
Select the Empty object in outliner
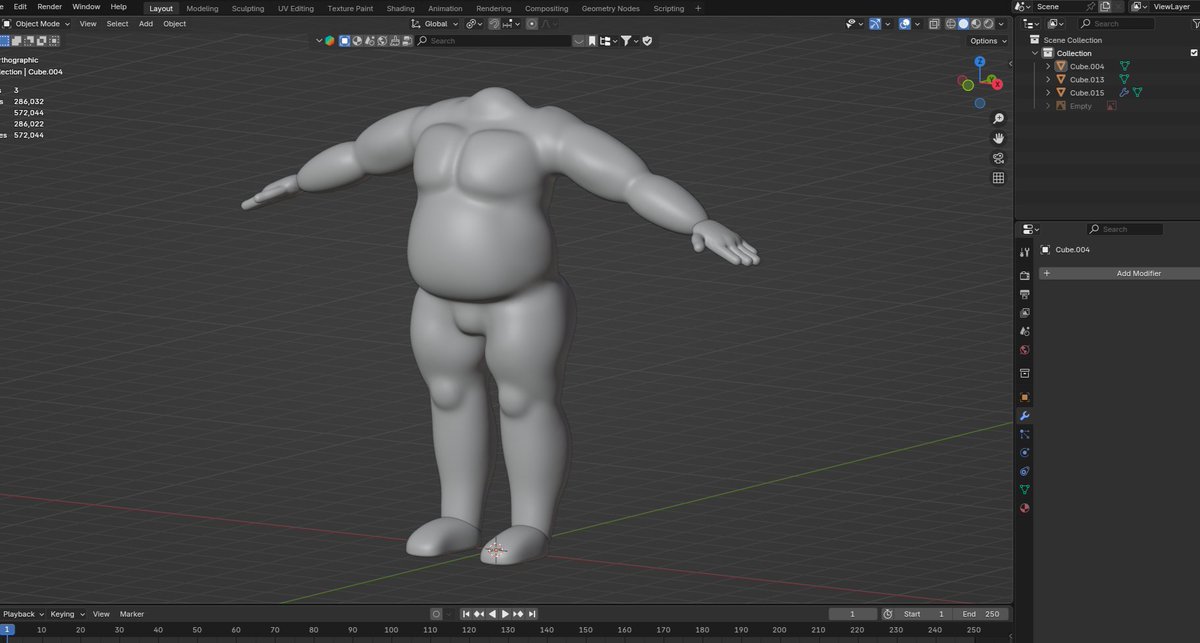pyautogui.click(x=1081, y=106)
